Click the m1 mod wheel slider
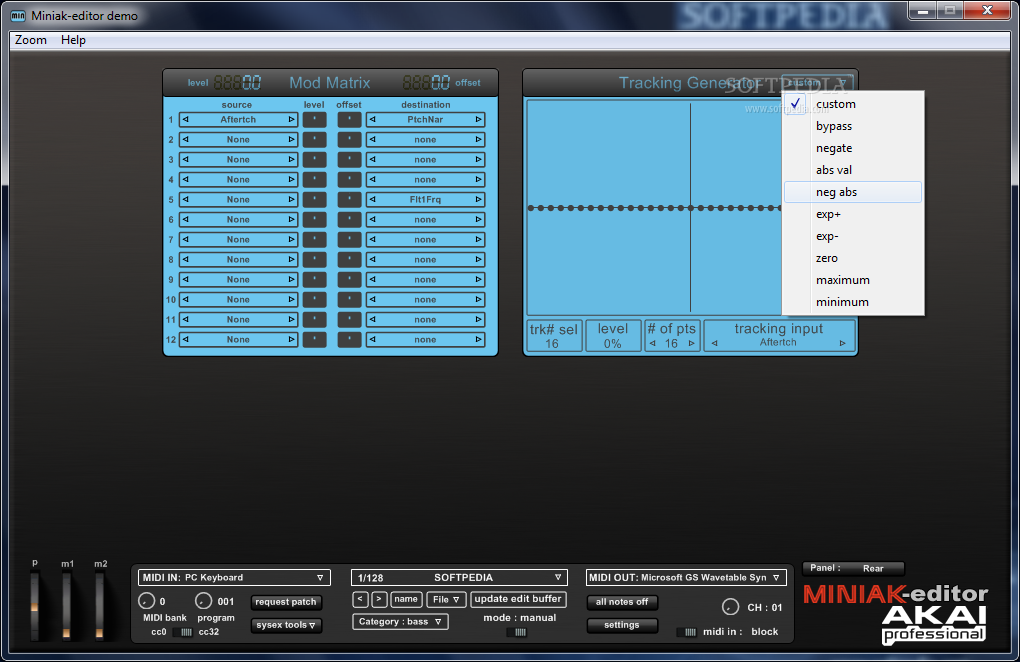This screenshot has height=662, width=1020. tap(66, 605)
